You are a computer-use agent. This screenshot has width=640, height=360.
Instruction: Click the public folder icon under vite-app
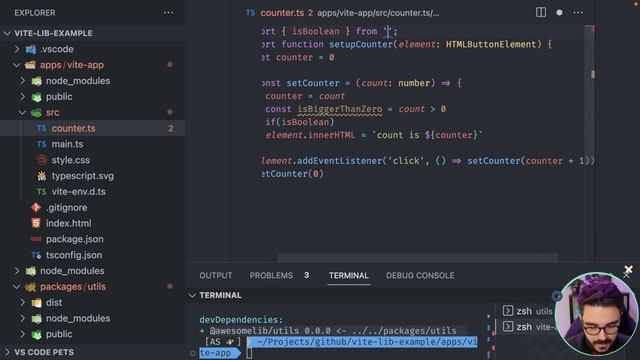[x=37, y=97]
